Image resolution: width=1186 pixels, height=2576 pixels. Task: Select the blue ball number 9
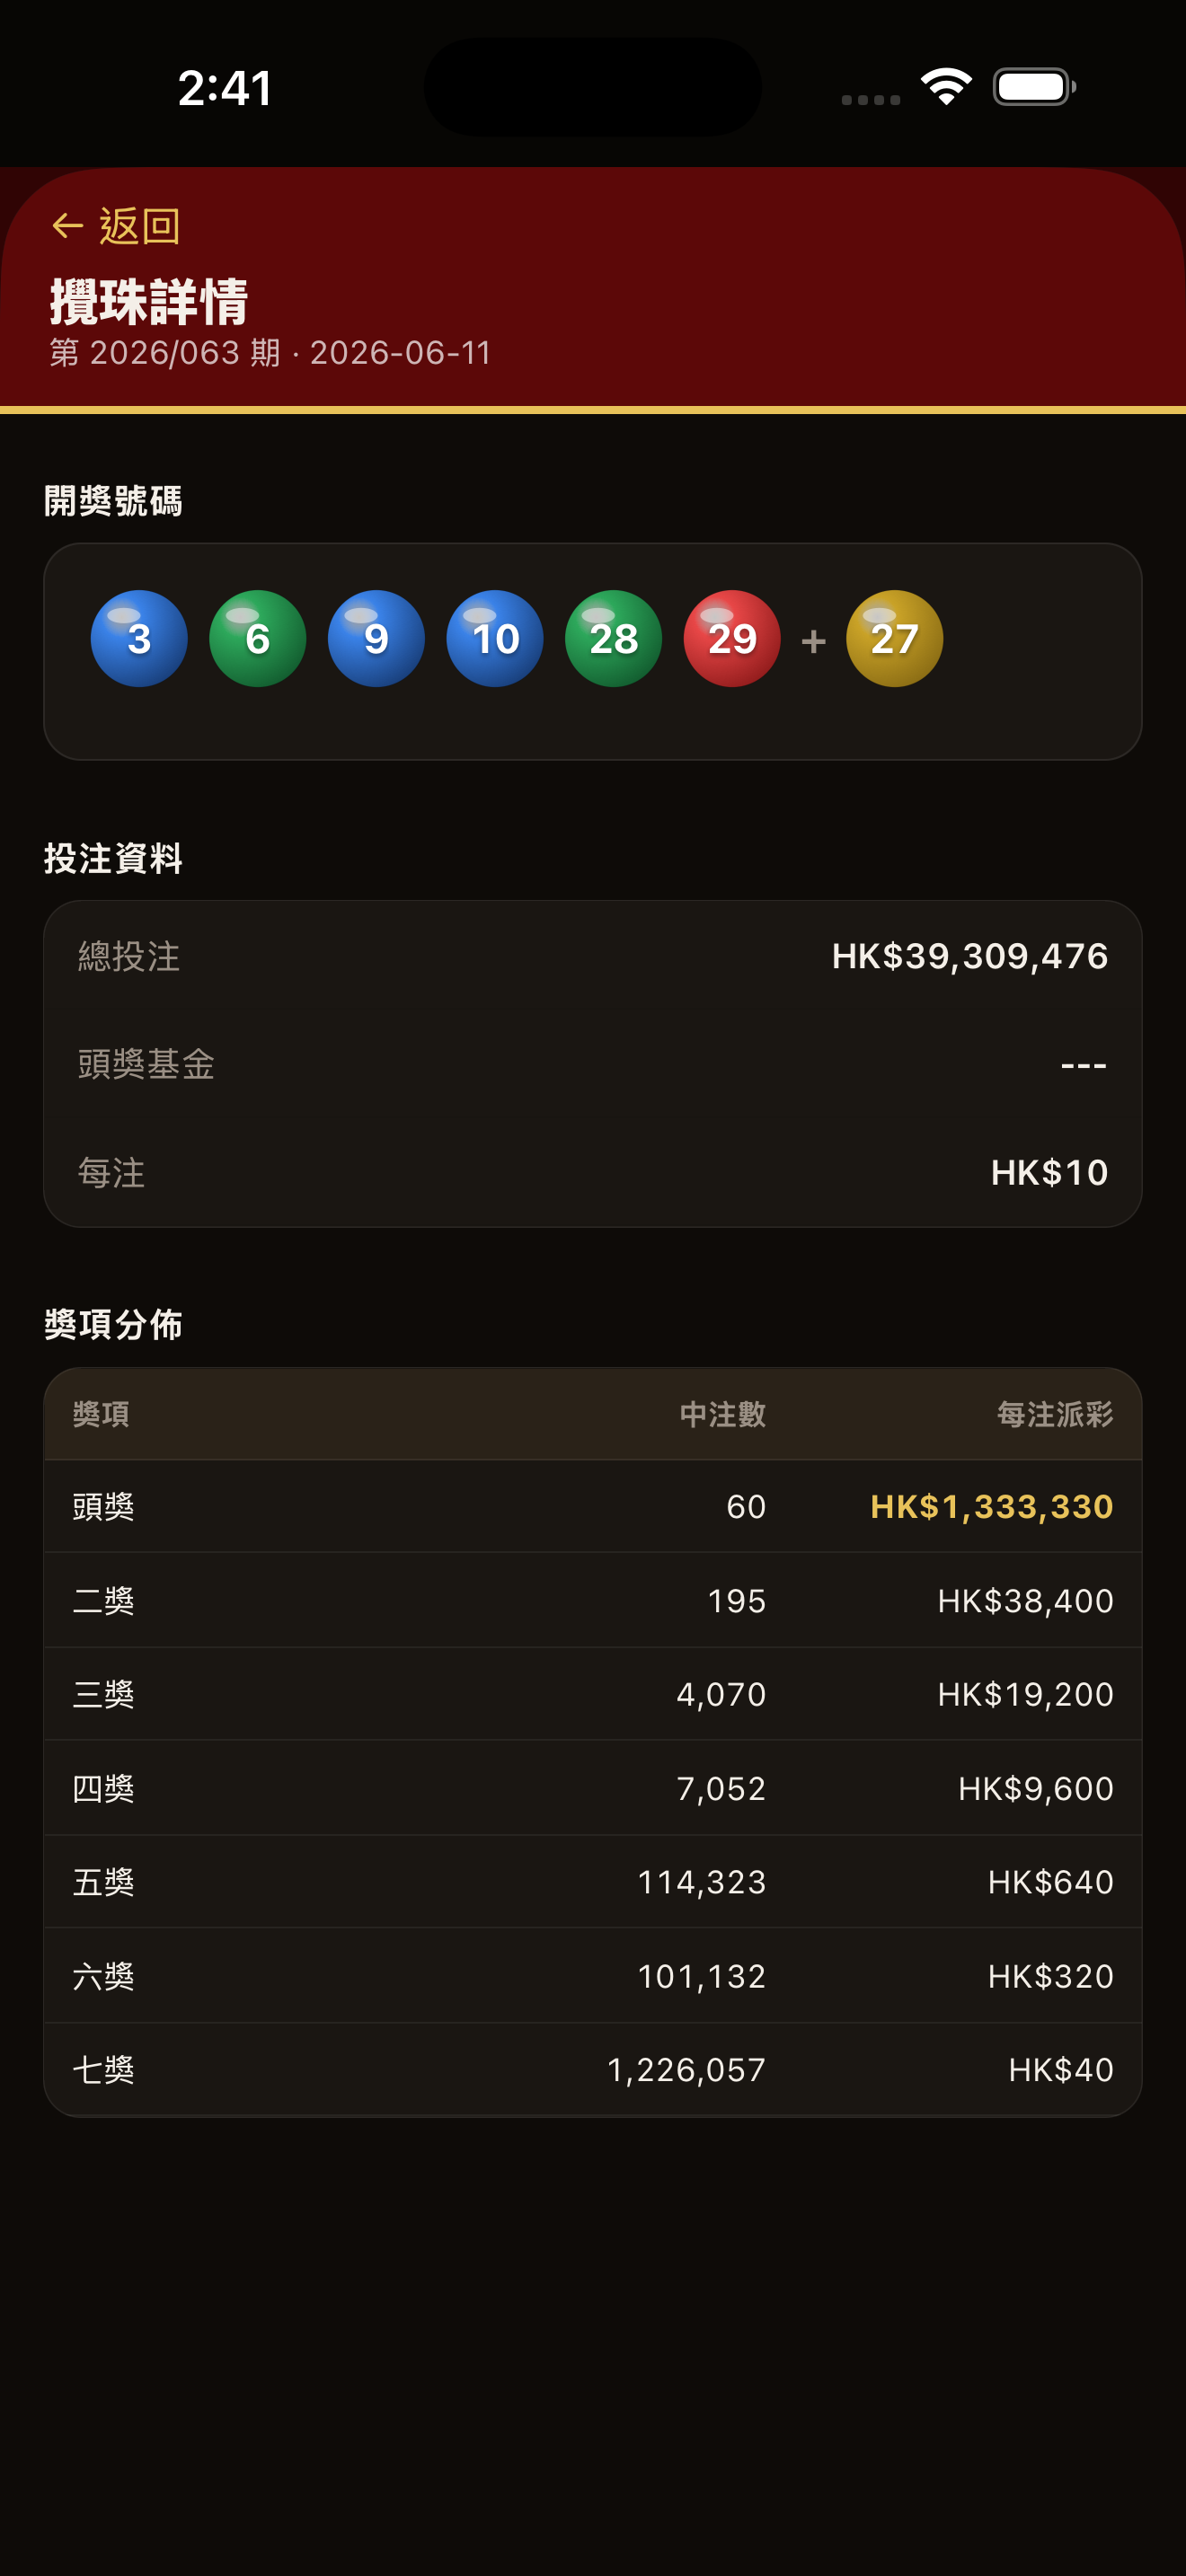(376, 638)
